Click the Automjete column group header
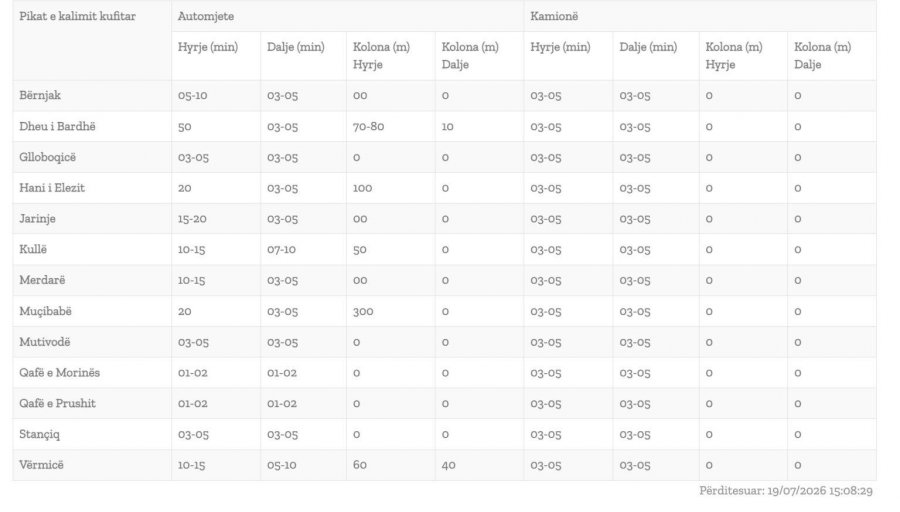This screenshot has height=512, width=900. click(205, 16)
